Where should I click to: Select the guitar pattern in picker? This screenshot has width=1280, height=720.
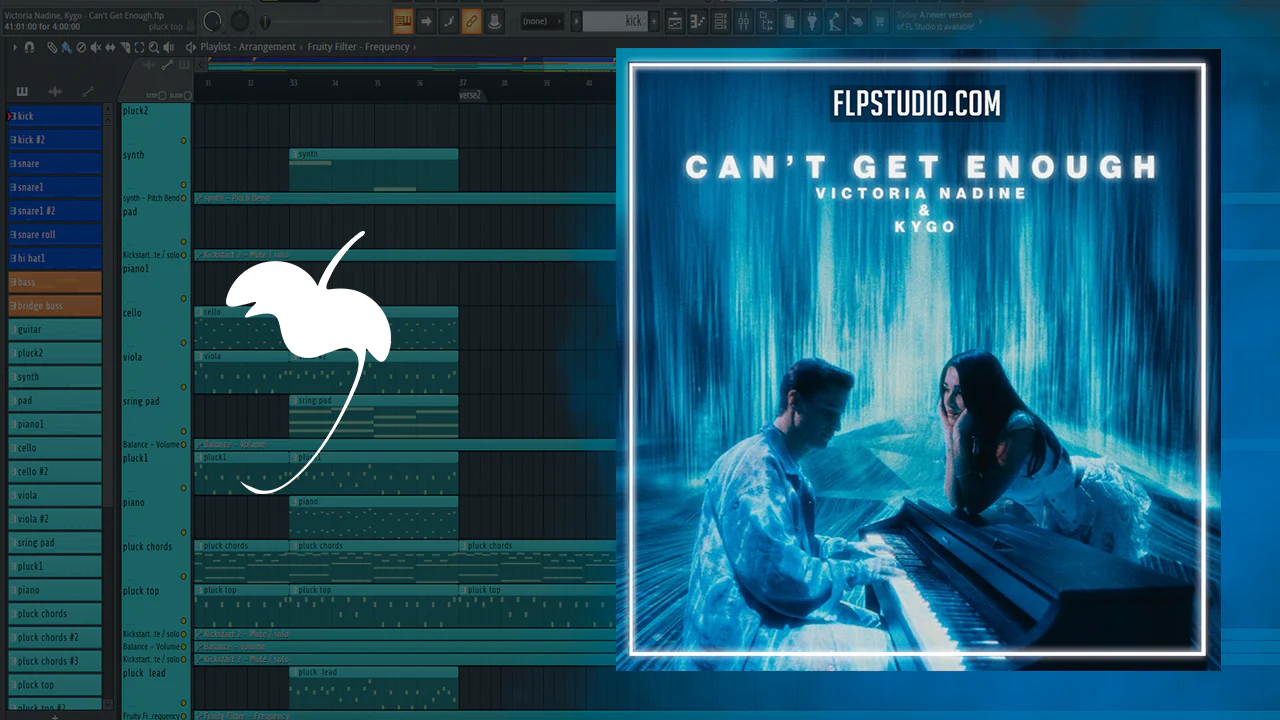coord(55,329)
